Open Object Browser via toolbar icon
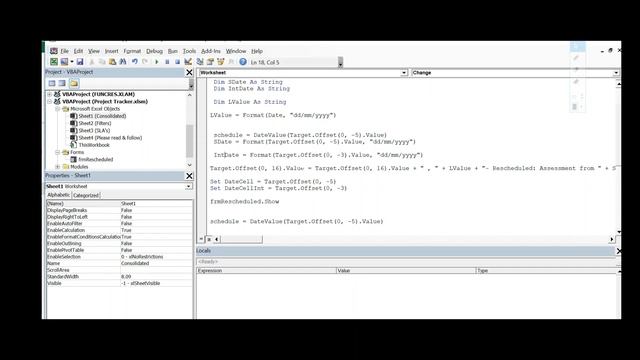The height and width of the screenshot is (360, 640). coord(221,62)
